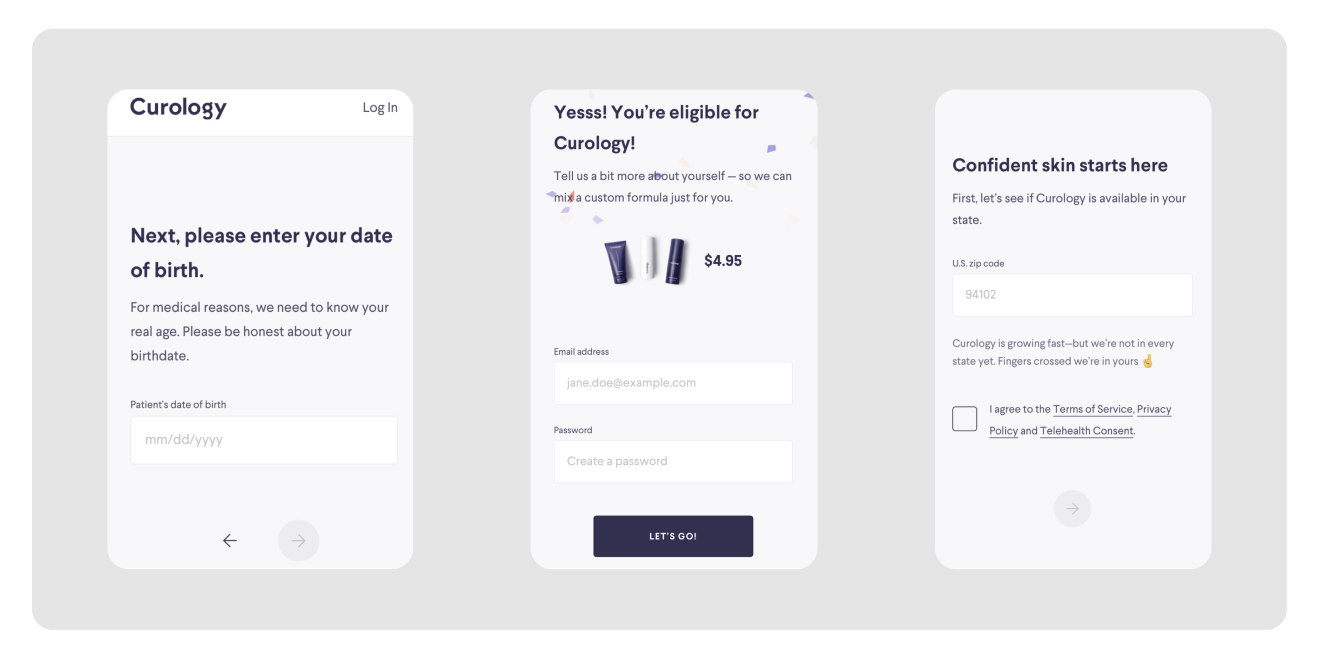
Task: Click forward arrow on date of birth screen
Action: coord(299,541)
